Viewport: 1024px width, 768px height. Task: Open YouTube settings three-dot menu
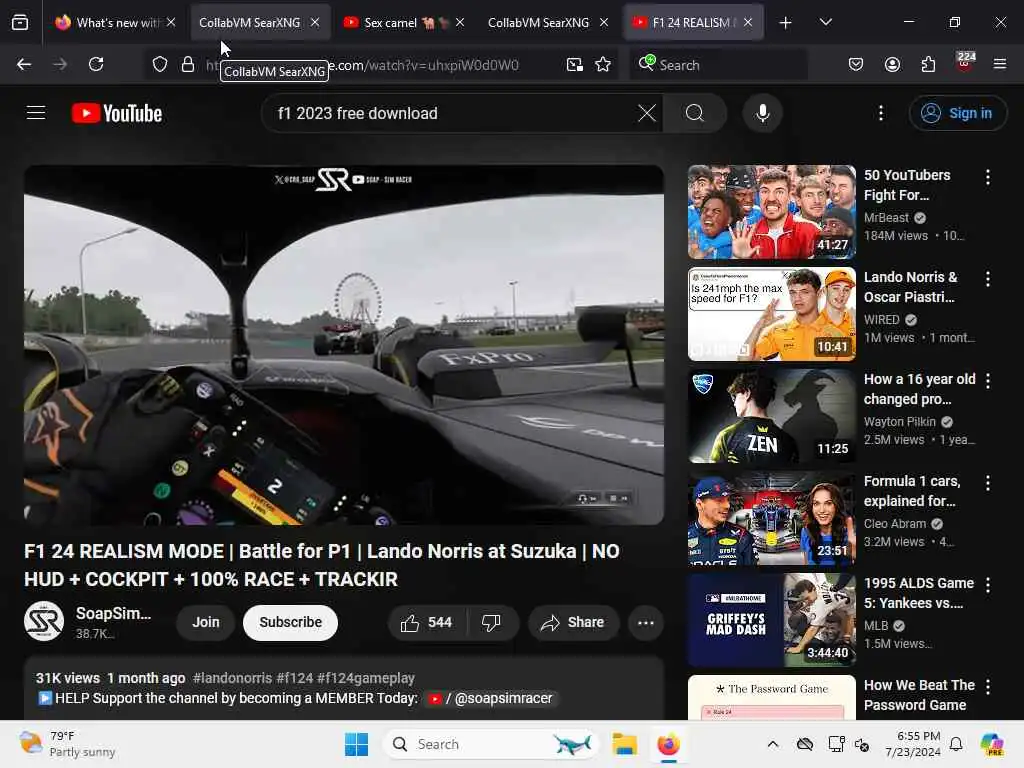(881, 113)
